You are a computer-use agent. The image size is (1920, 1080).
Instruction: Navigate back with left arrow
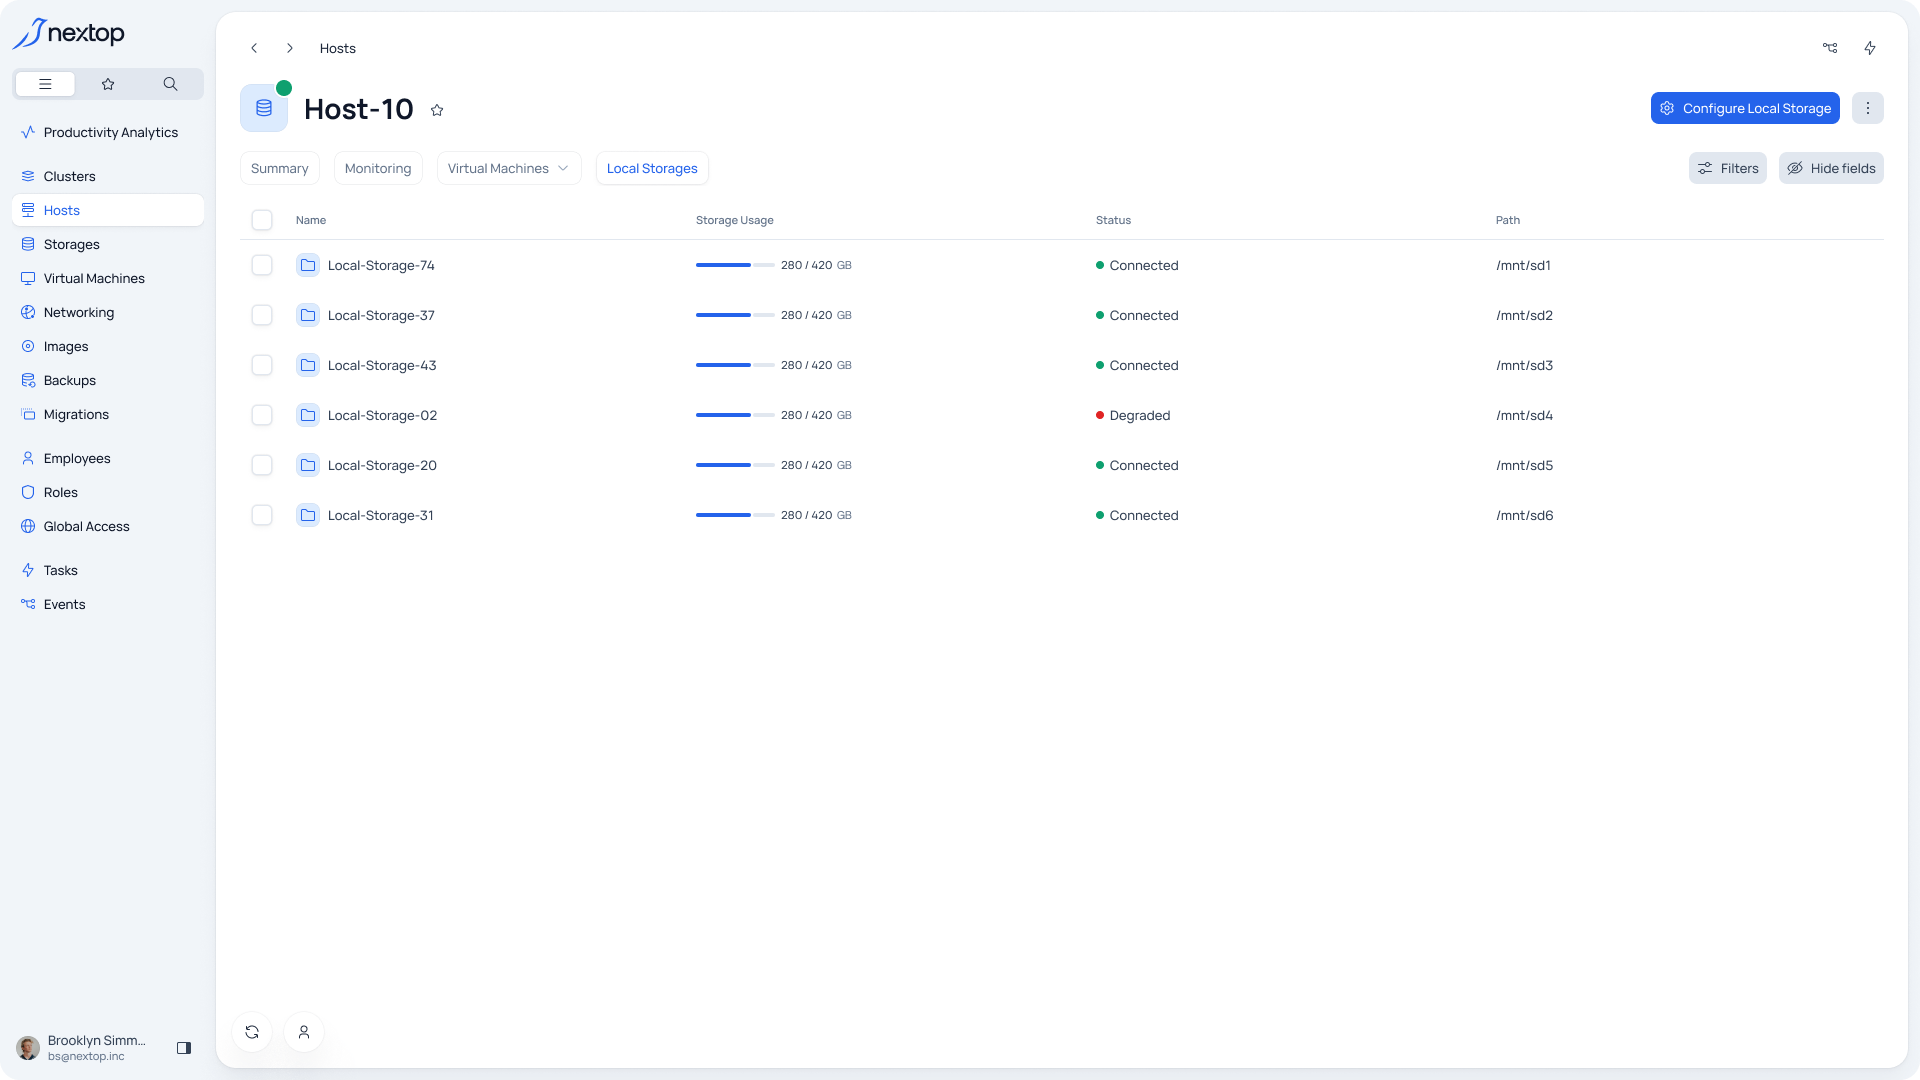(x=254, y=48)
